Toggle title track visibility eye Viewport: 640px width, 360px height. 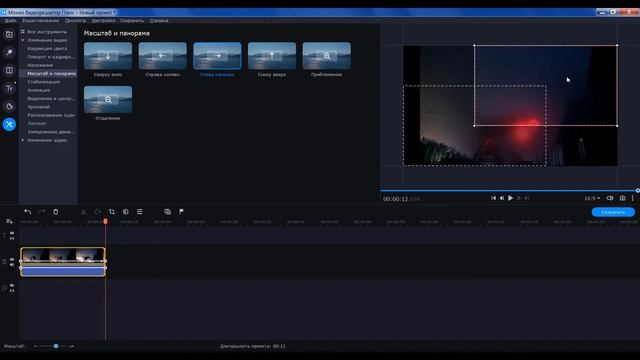click(x=12, y=233)
